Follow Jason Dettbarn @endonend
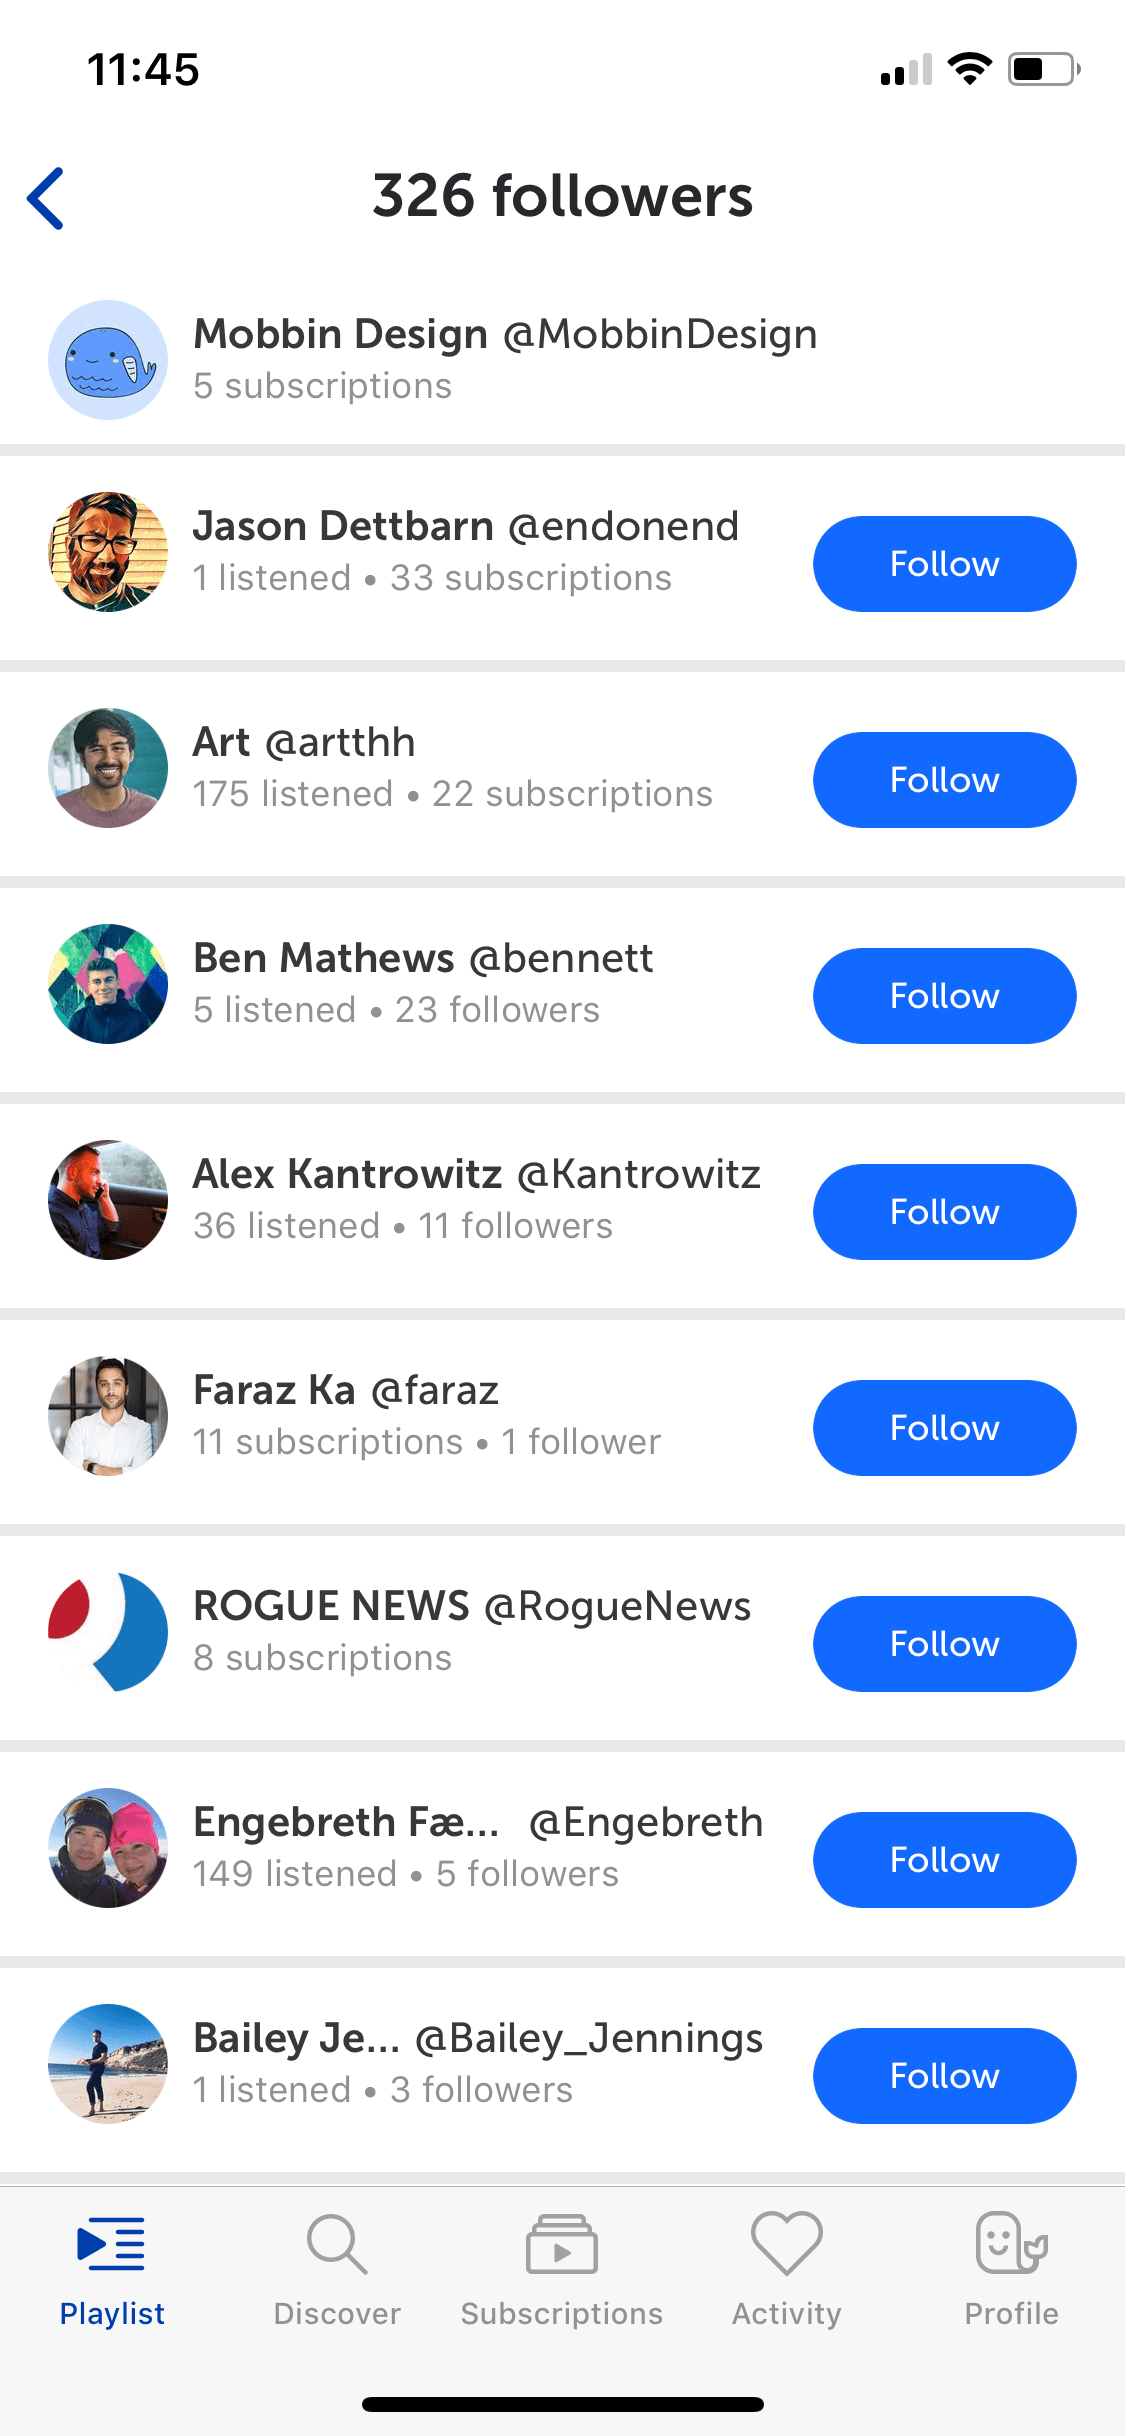The height and width of the screenshot is (2436, 1125). 944,564
